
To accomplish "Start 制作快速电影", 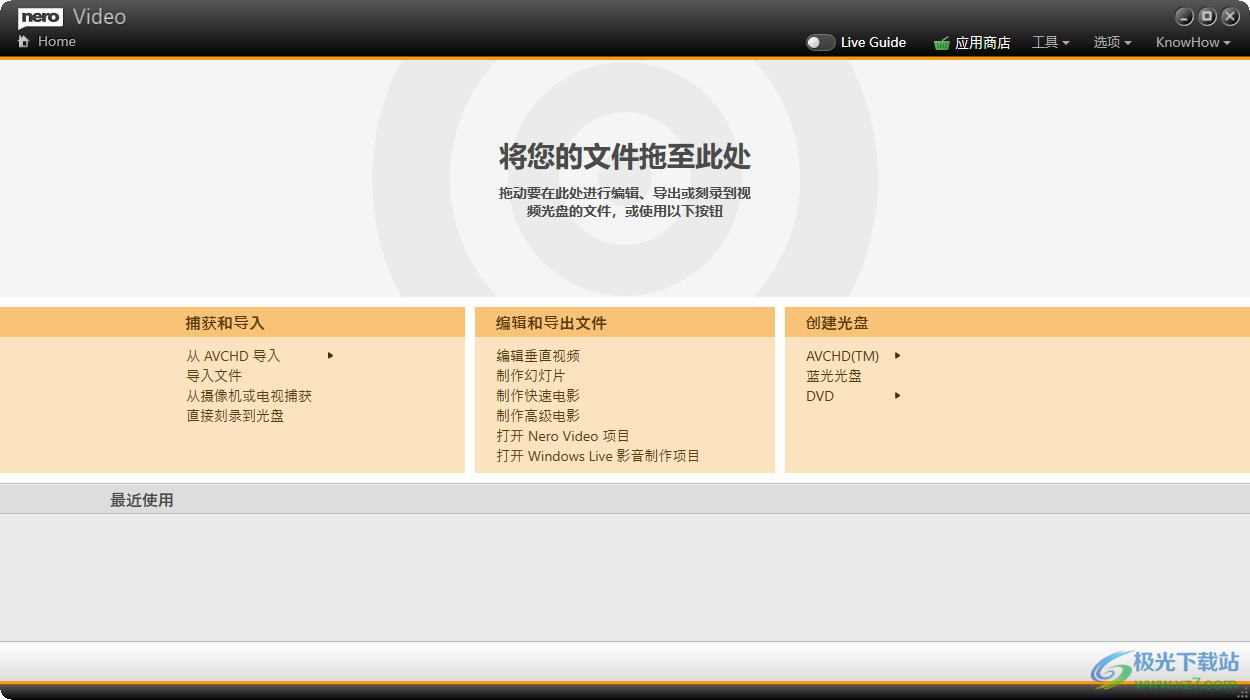I will click(x=538, y=396).
